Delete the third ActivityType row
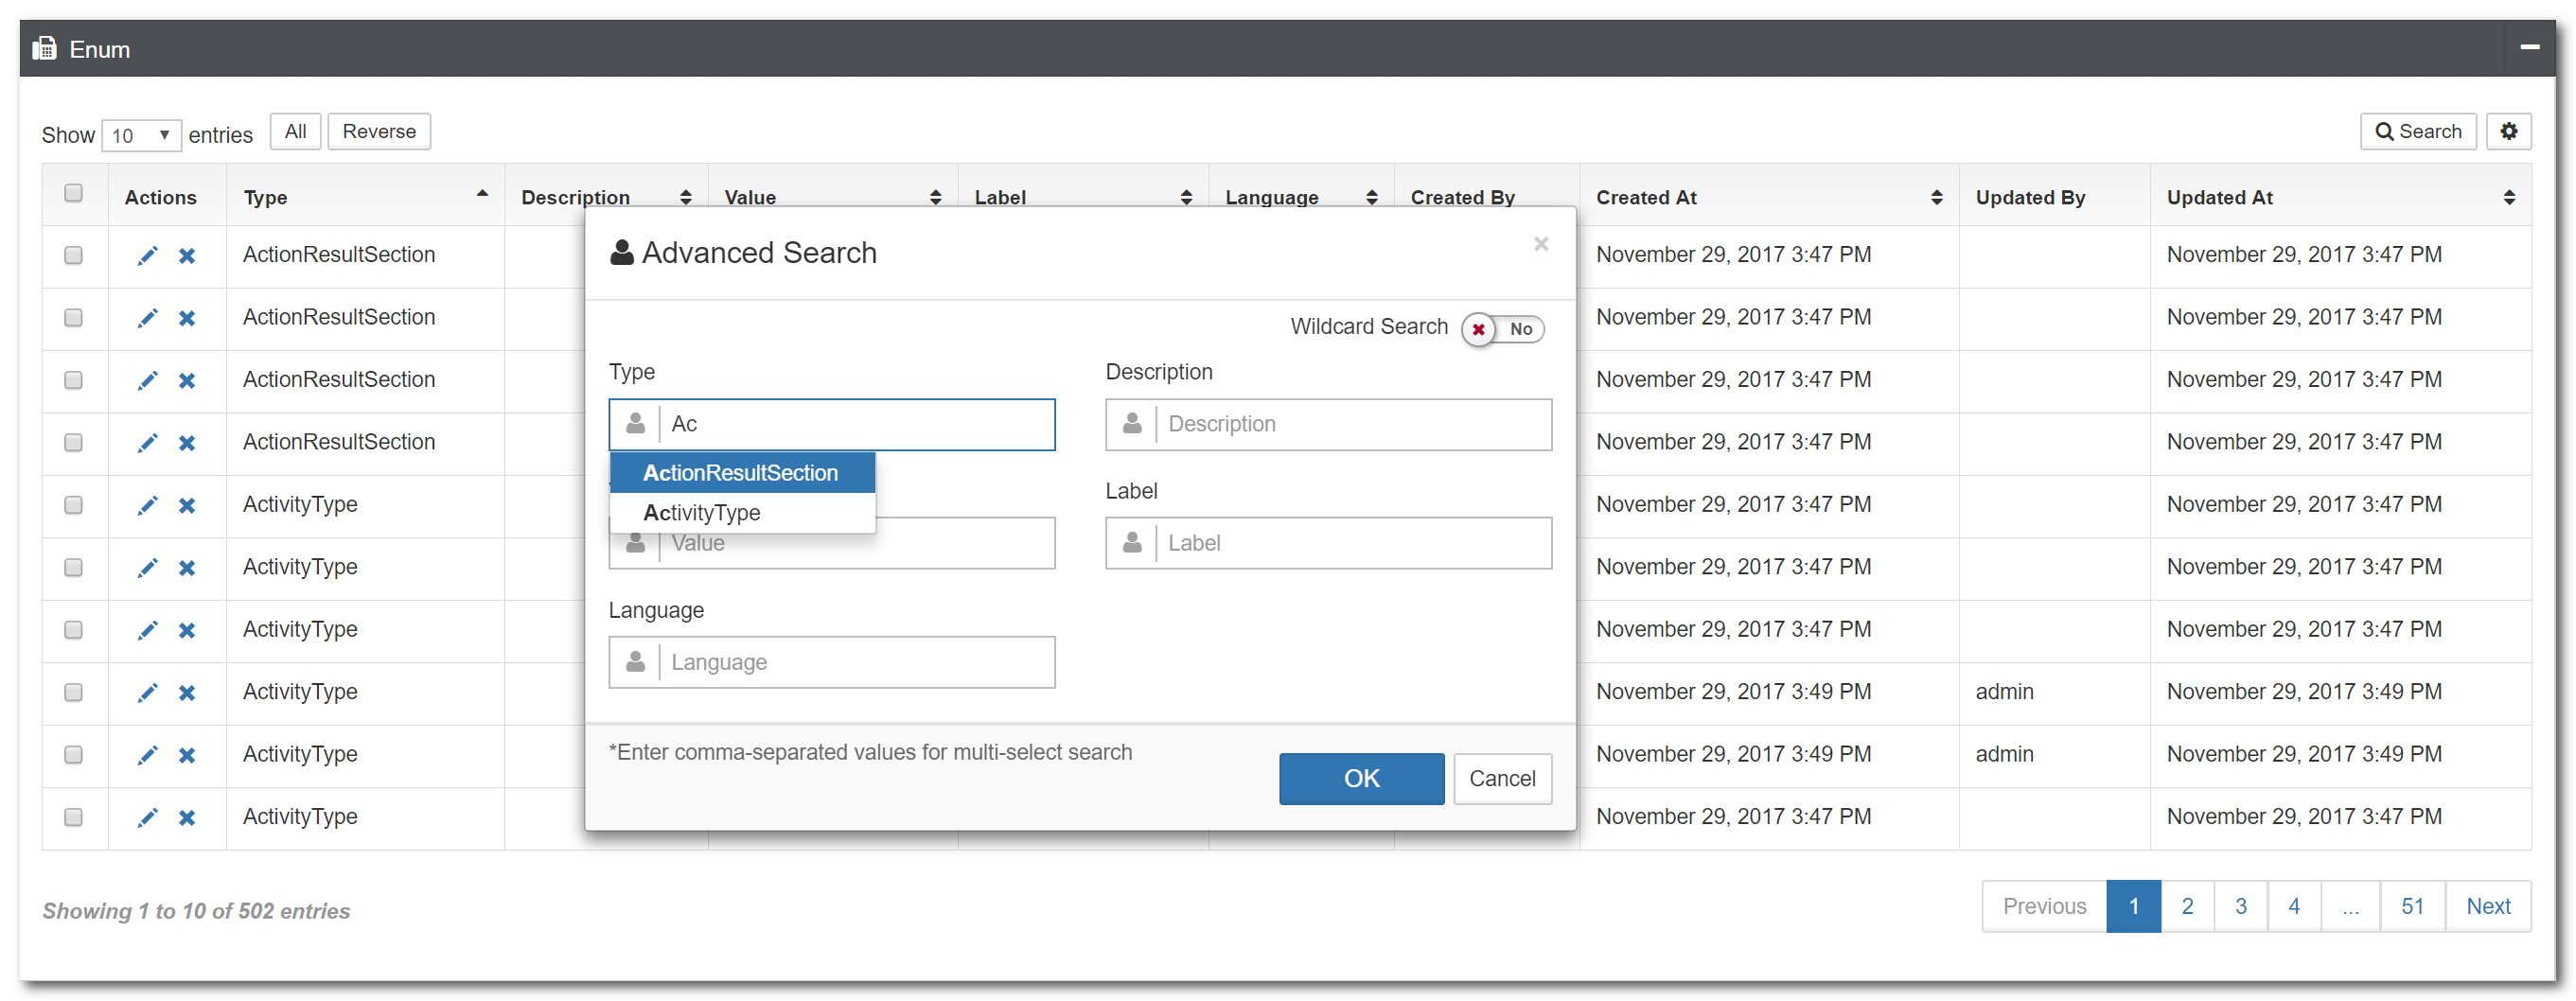Image resolution: width=2576 pixels, height=1001 pixels. click(187, 631)
